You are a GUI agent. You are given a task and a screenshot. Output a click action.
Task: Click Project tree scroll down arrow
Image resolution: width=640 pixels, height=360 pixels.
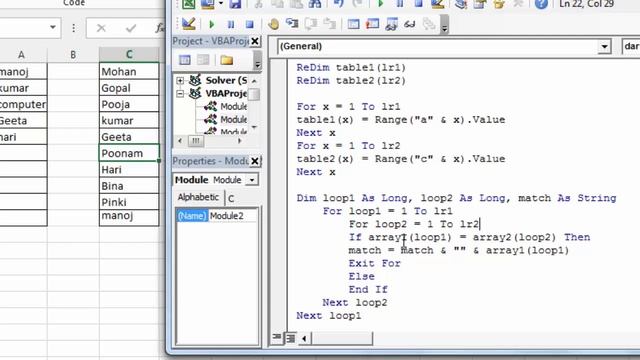pos(254,128)
